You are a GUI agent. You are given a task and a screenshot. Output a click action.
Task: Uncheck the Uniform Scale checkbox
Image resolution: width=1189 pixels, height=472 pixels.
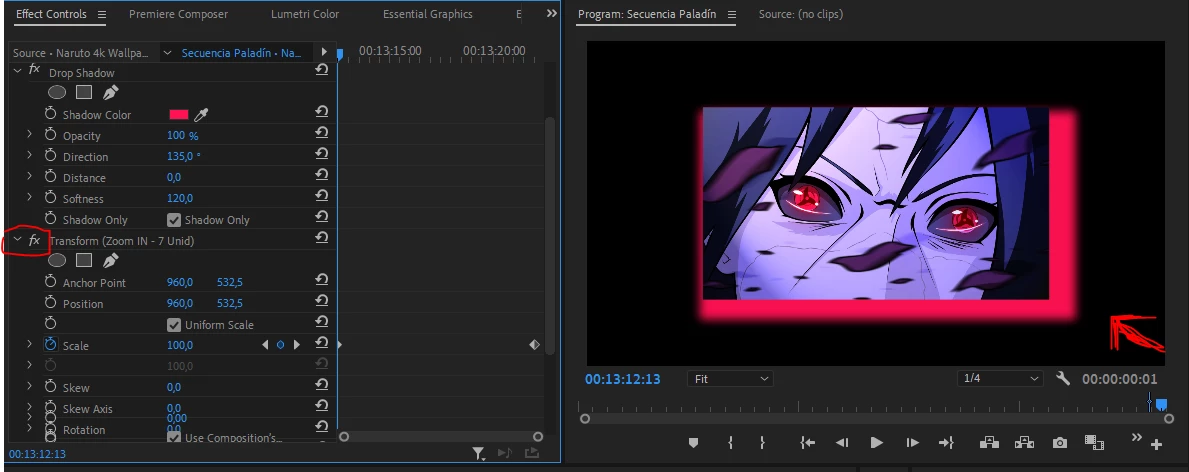(174, 325)
